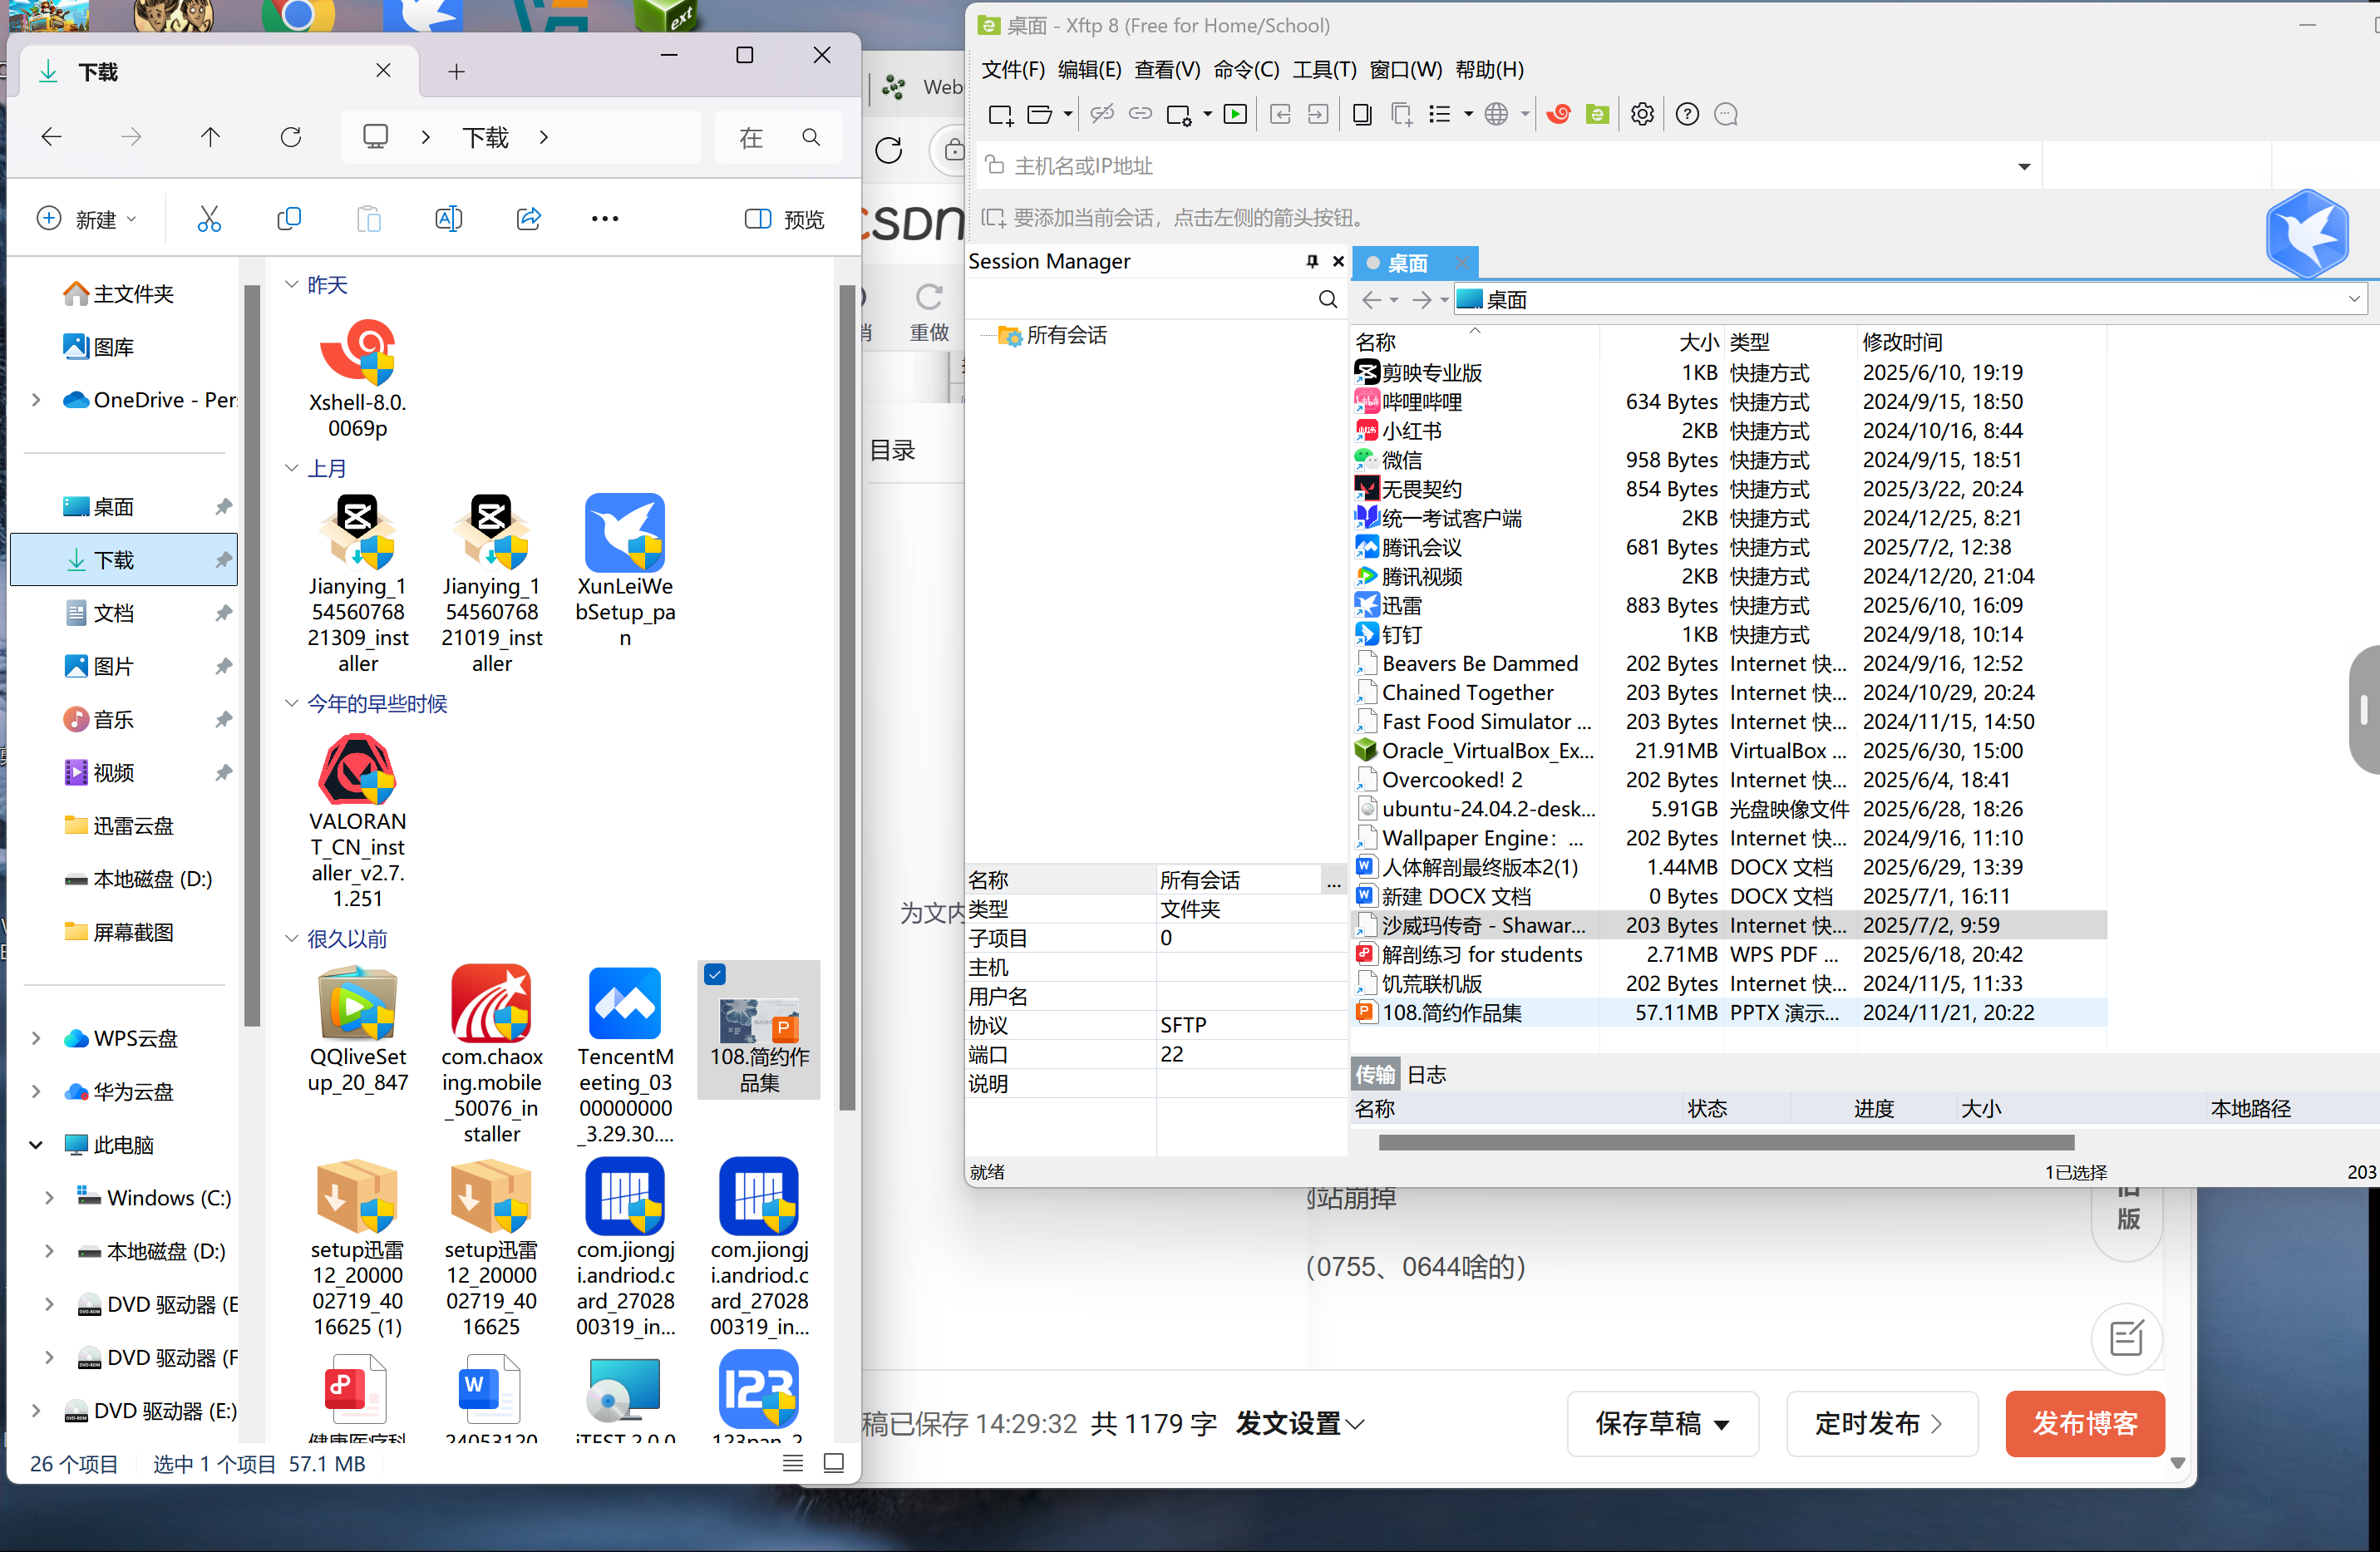The width and height of the screenshot is (2380, 1552).
Task: Collapse the 昨天 group in Downloads
Action: [291, 284]
